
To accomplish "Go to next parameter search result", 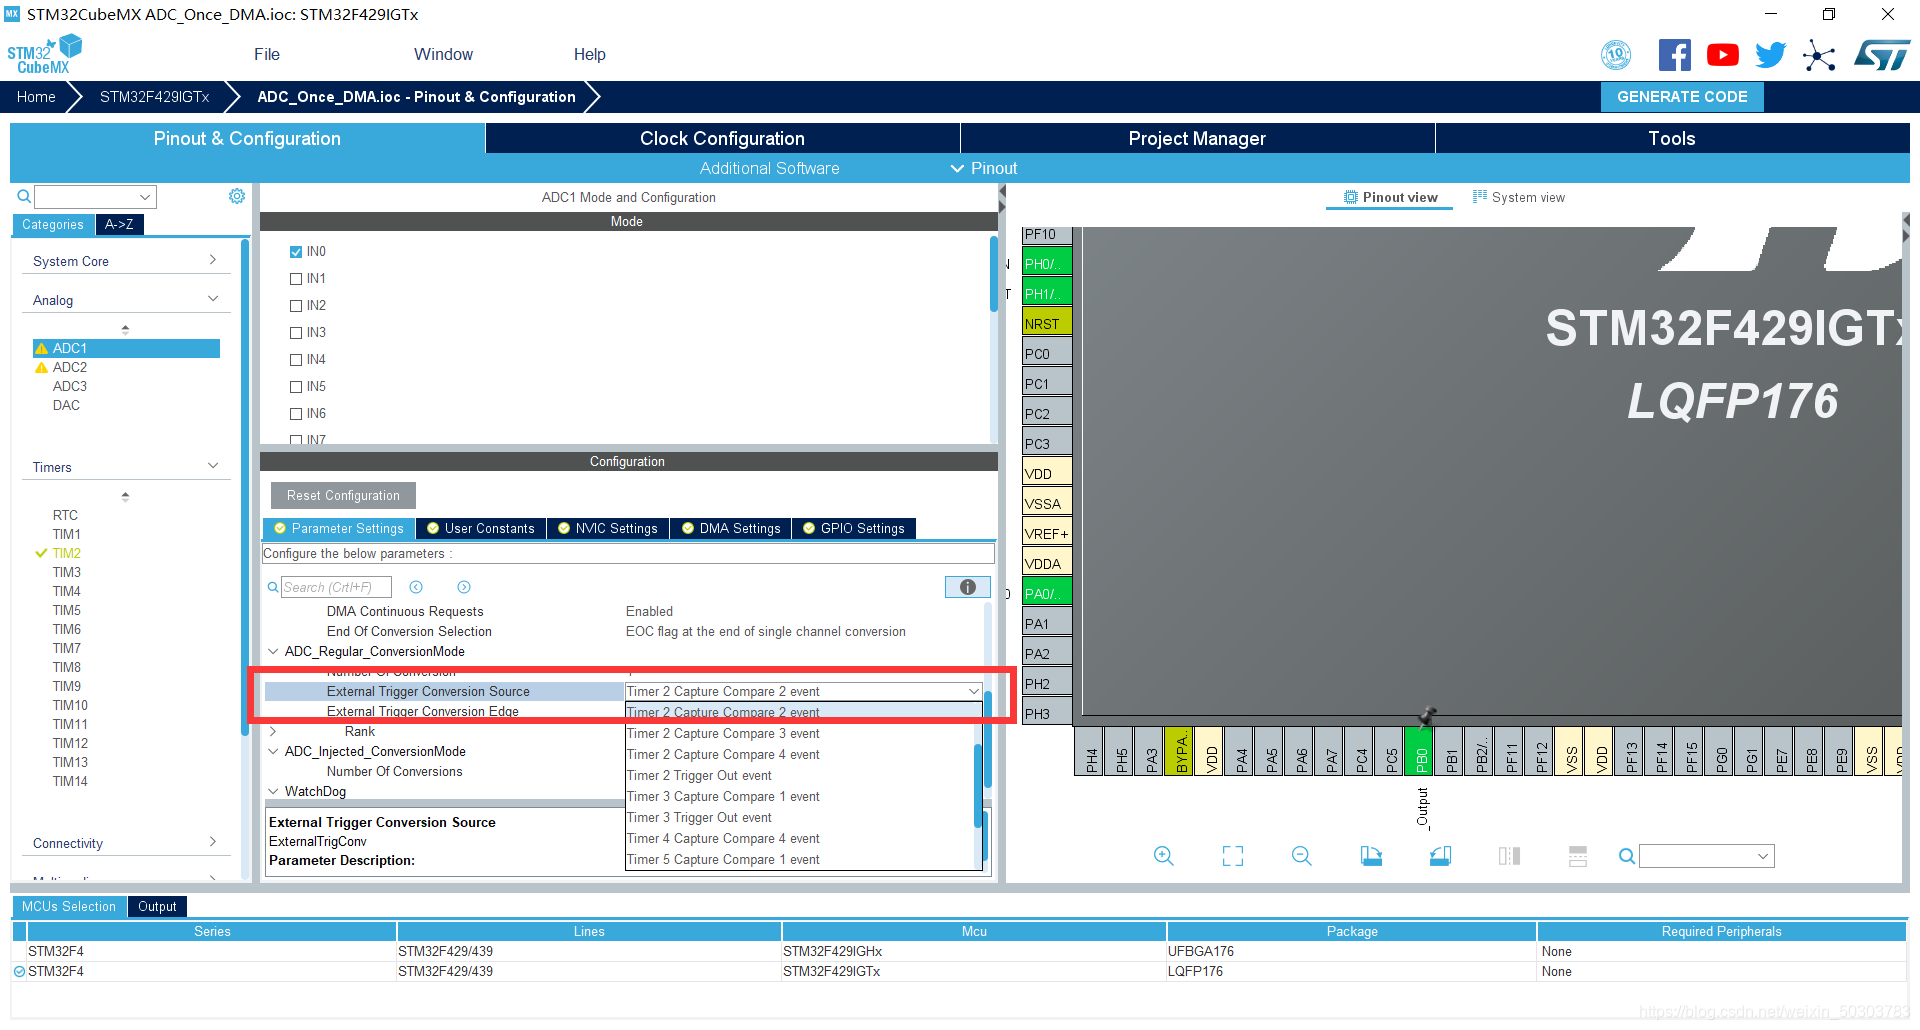I will [x=464, y=587].
